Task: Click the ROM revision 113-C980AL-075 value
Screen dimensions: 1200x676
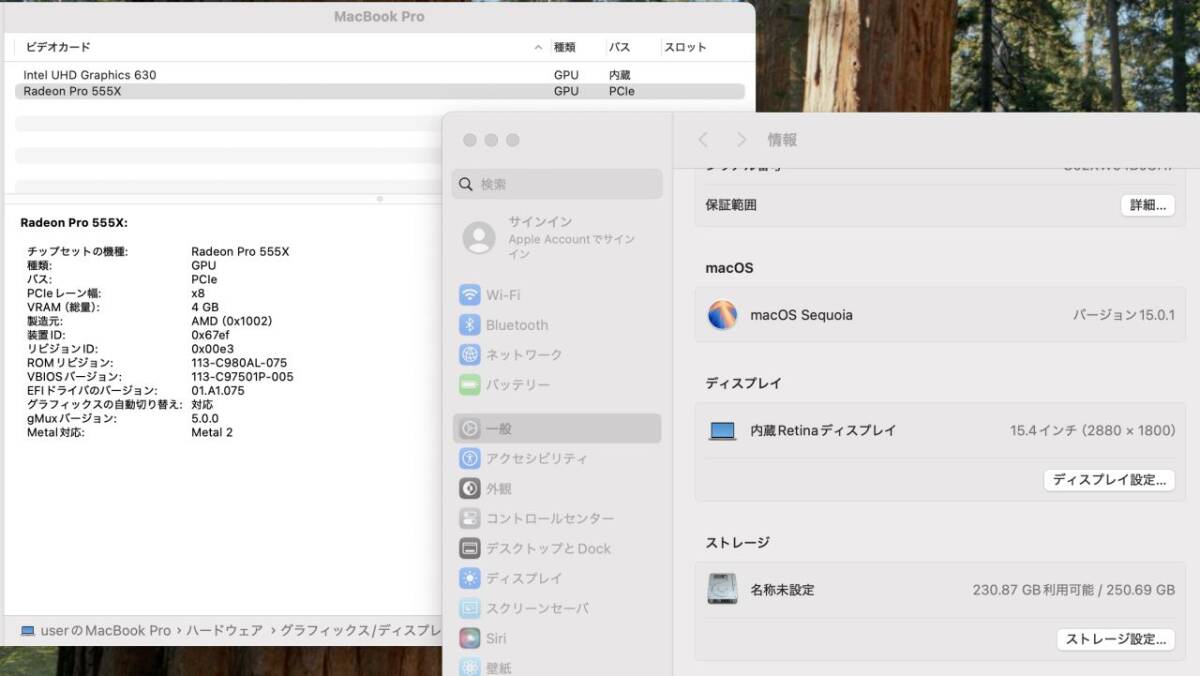Action: pos(239,363)
